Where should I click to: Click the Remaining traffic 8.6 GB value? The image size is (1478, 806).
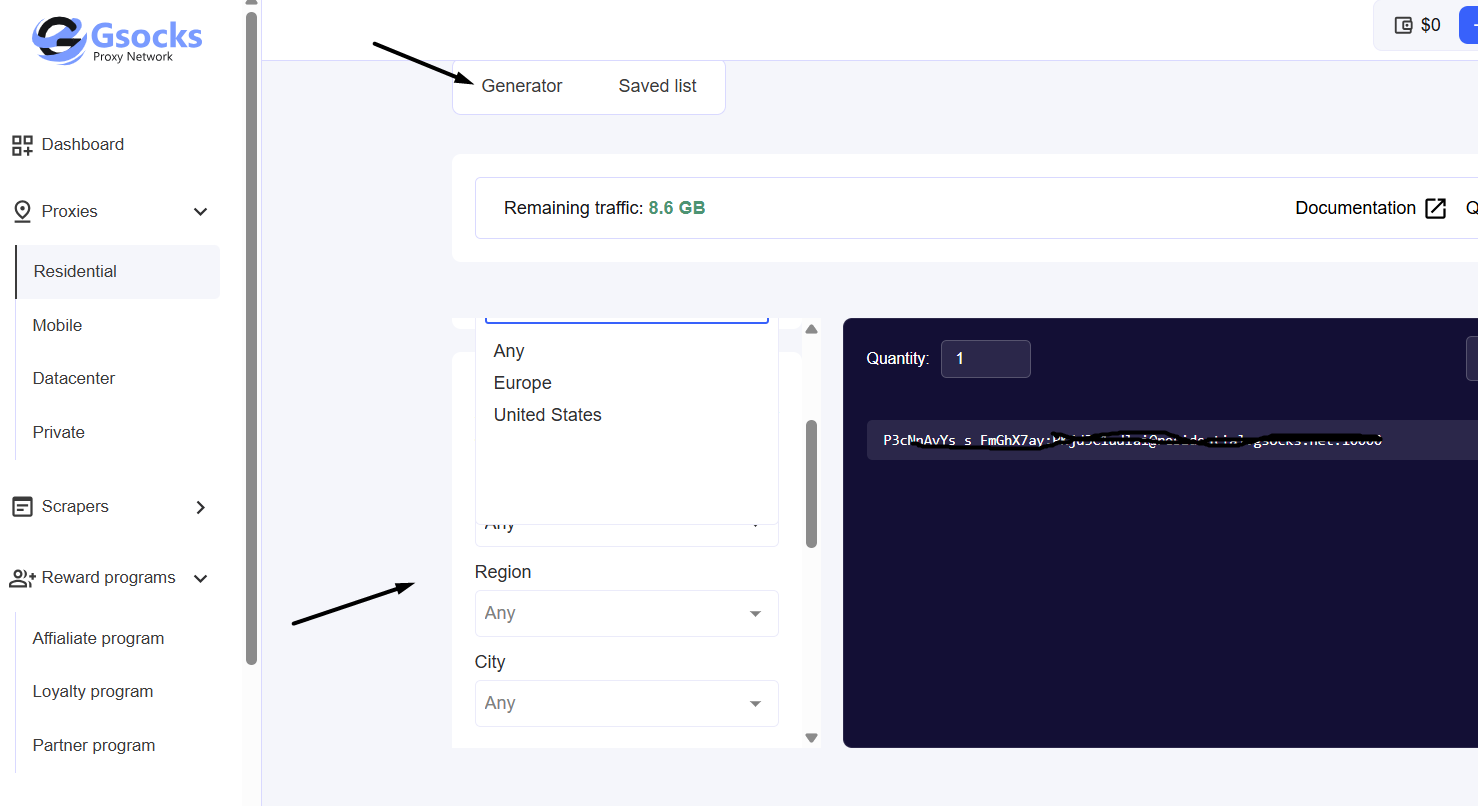(677, 208)
